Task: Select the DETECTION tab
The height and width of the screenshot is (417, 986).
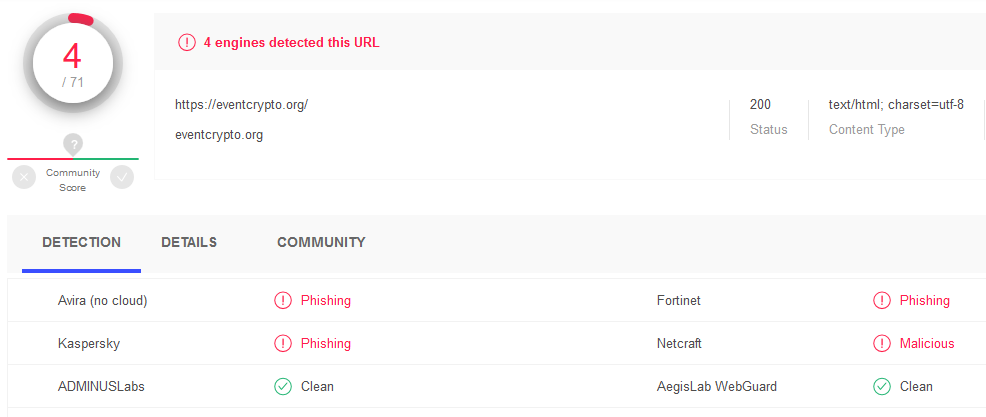Action: [x=81, y=242]
